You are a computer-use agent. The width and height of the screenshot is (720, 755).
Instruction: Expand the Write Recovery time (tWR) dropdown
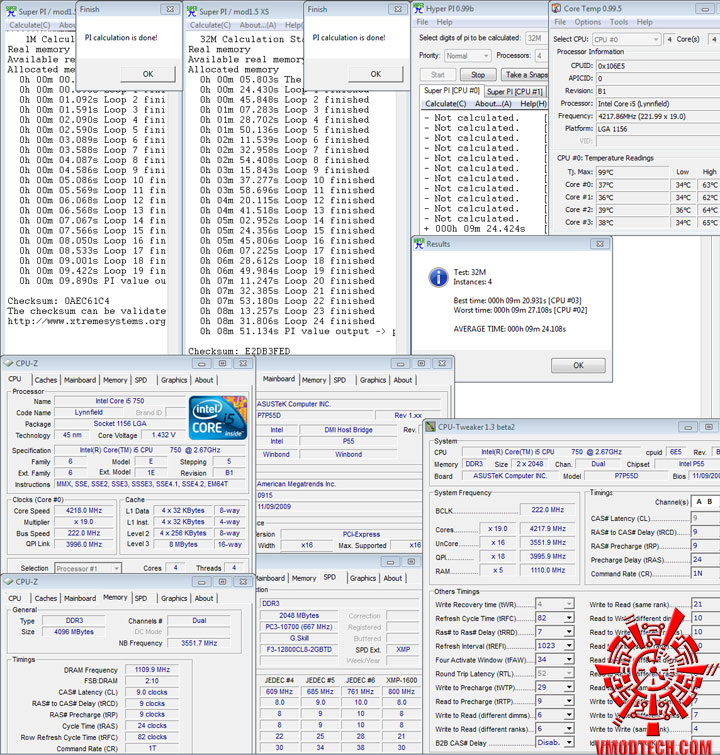pos(569,604)
